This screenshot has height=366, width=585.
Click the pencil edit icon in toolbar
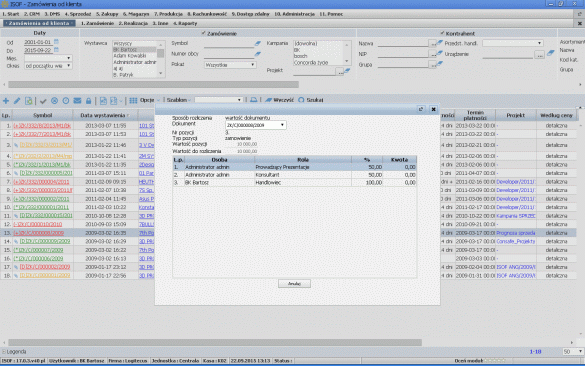pyautogui.click(x=17, y=101)
